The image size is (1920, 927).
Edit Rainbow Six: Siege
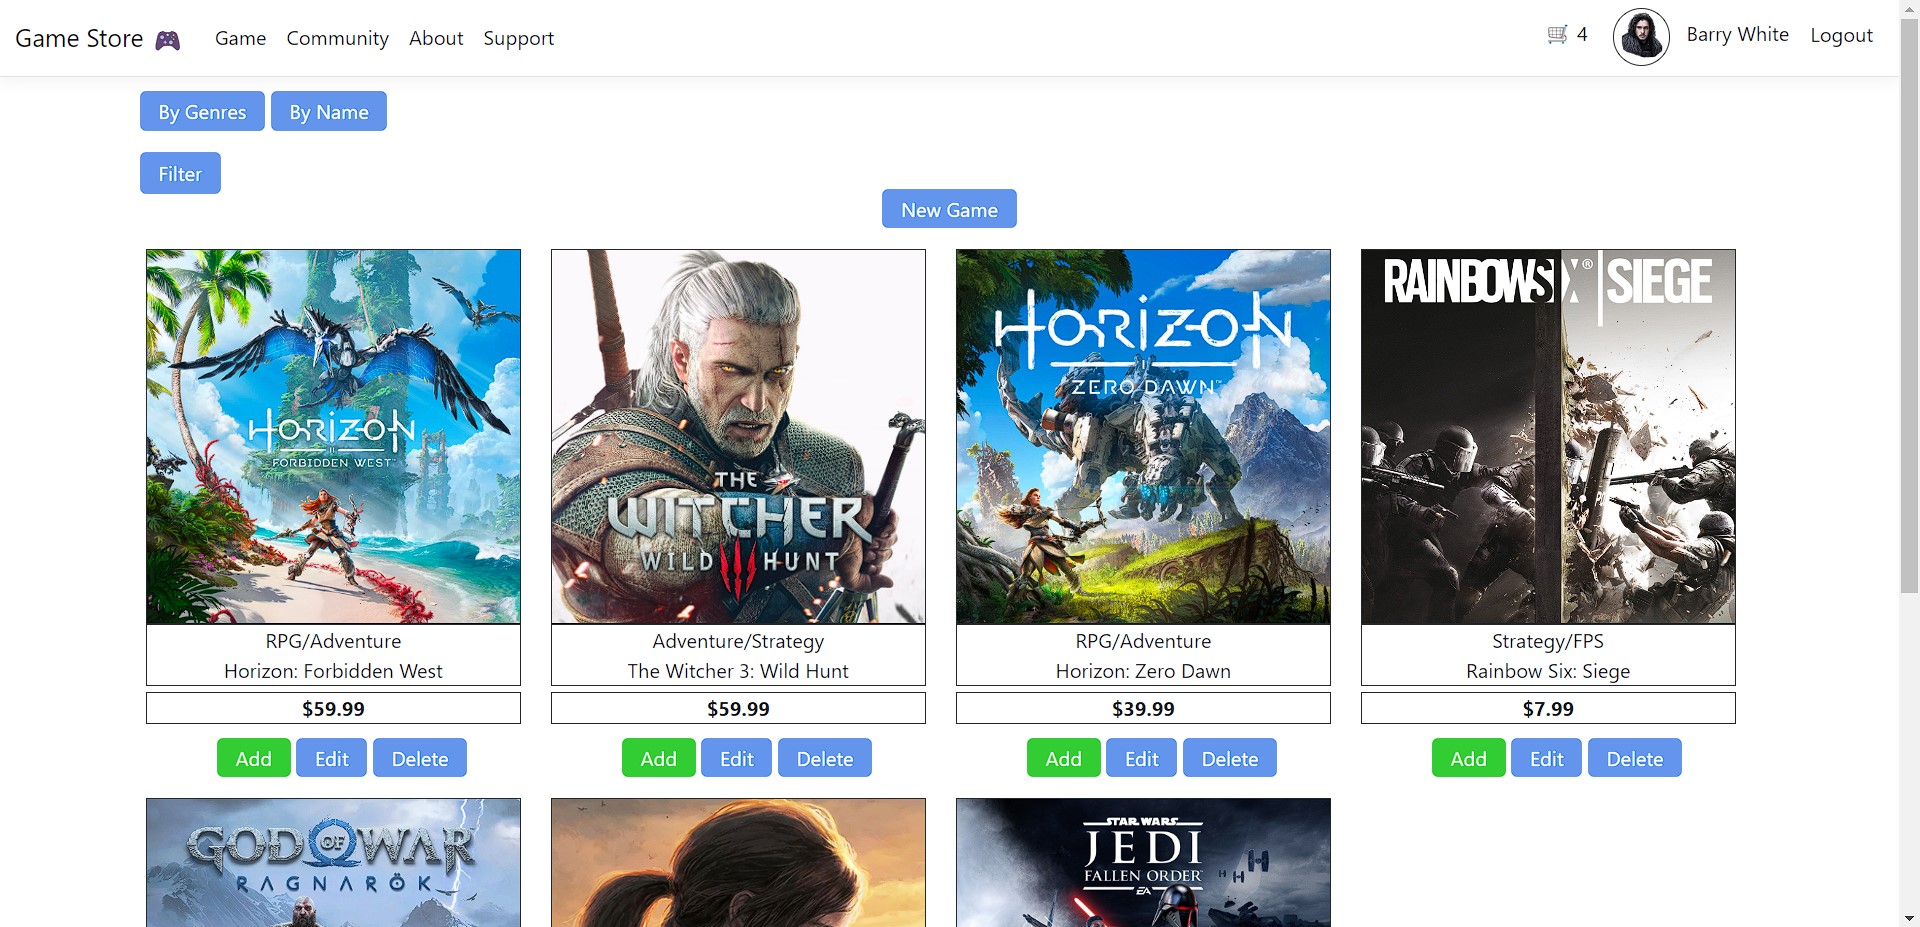click(x=1547, y=758)
